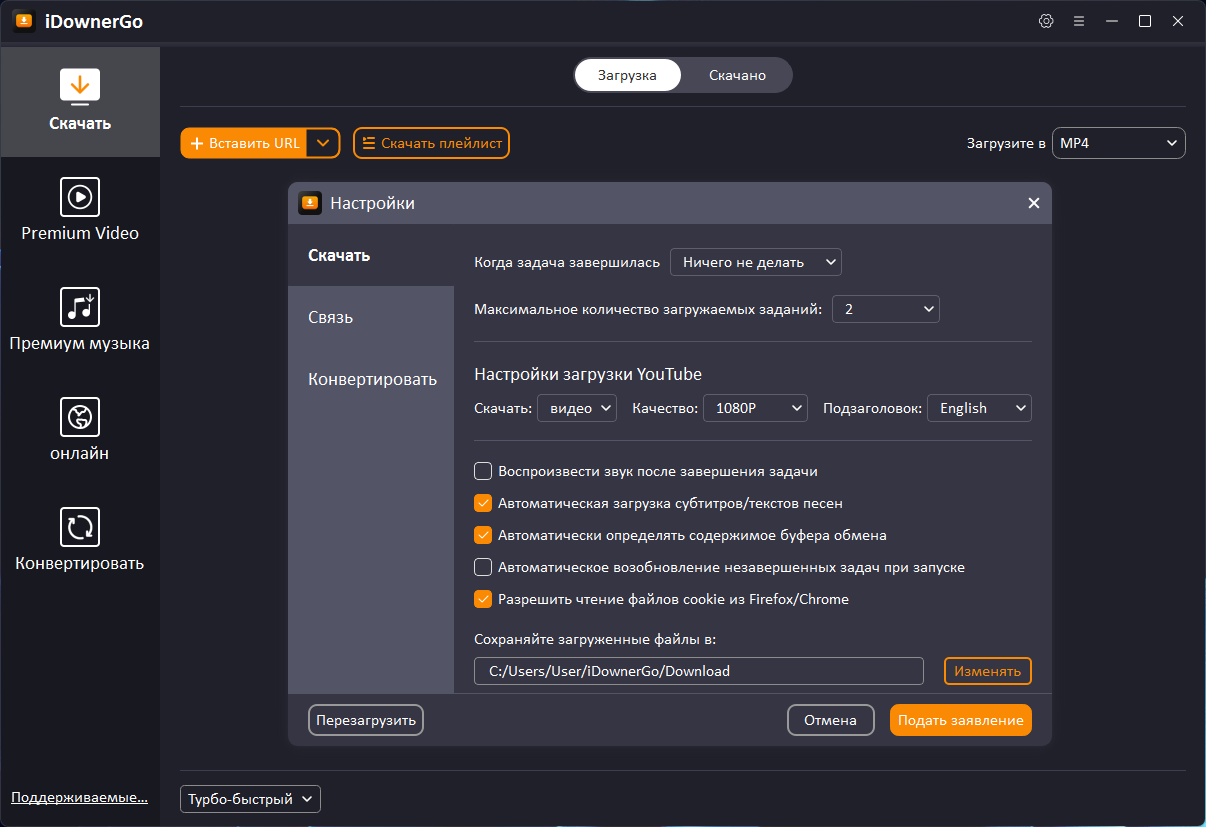
Task: Open the application settings gear icon
Action: click(x=1046, y=20)
